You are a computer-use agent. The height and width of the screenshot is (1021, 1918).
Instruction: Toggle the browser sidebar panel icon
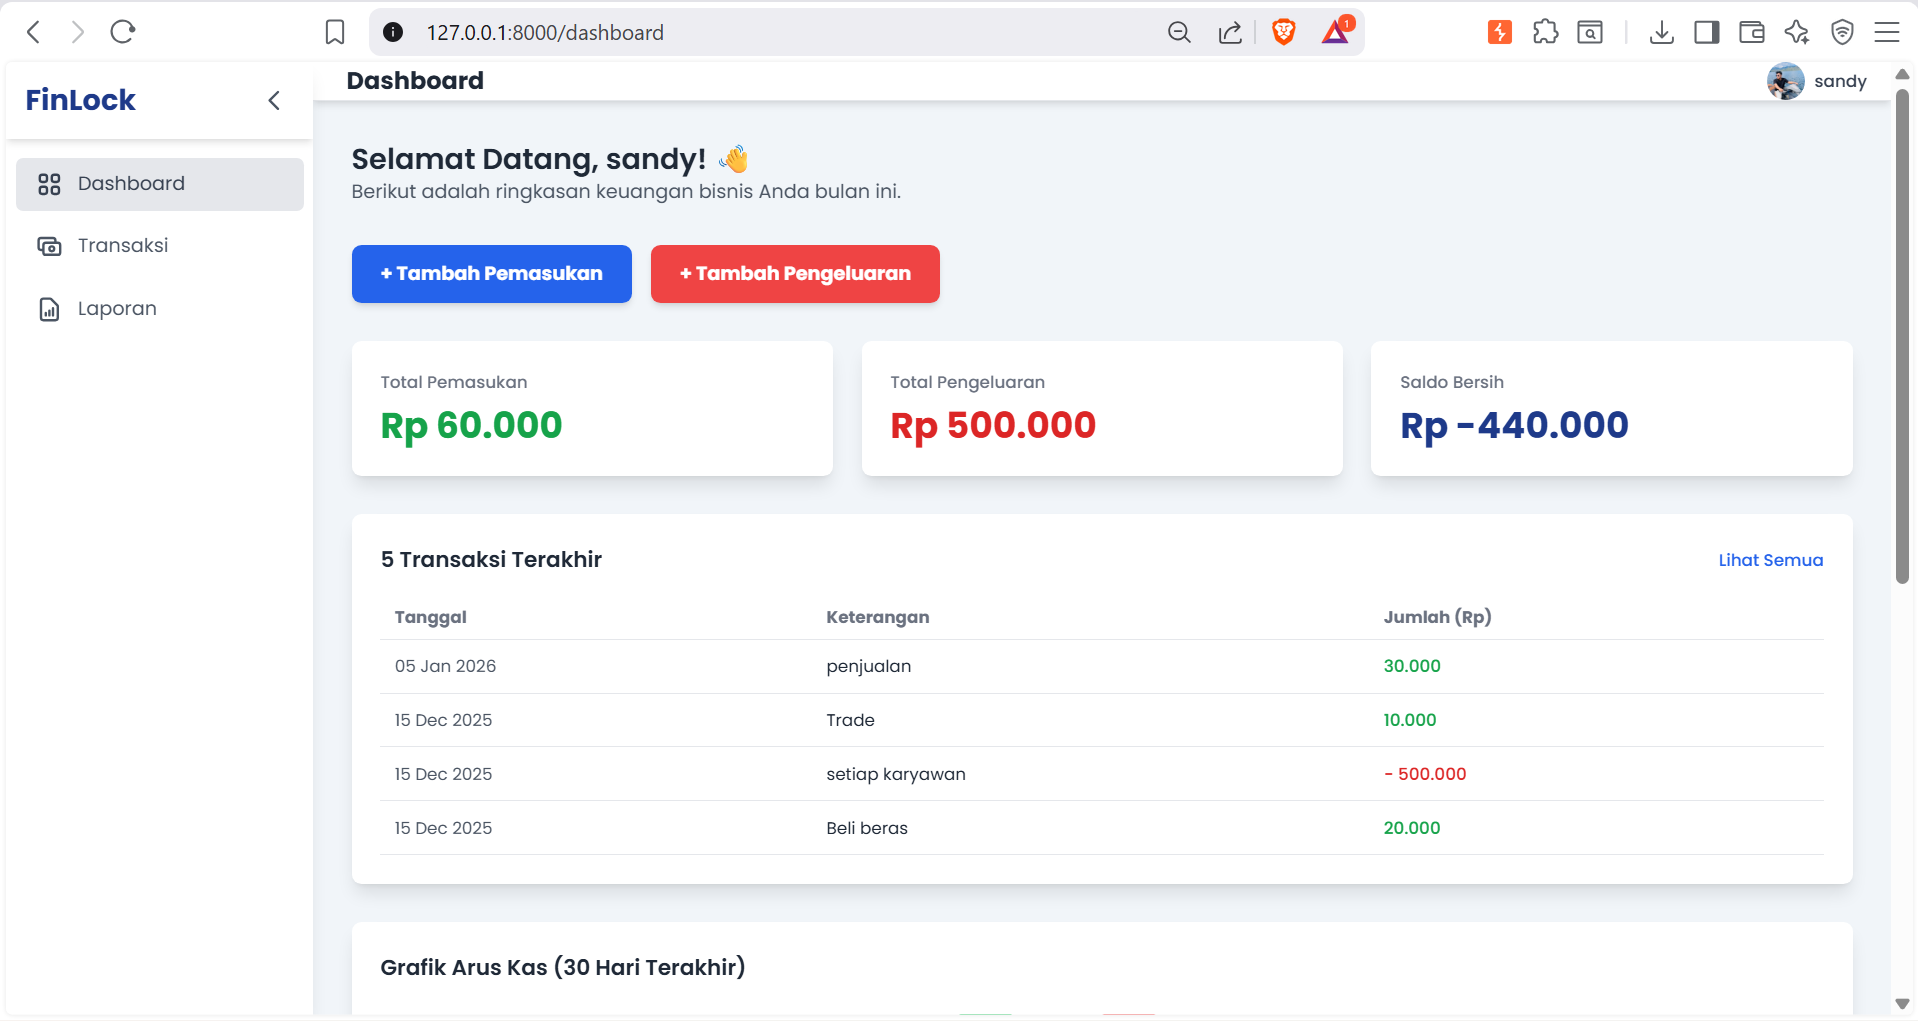coord(1706,32)
